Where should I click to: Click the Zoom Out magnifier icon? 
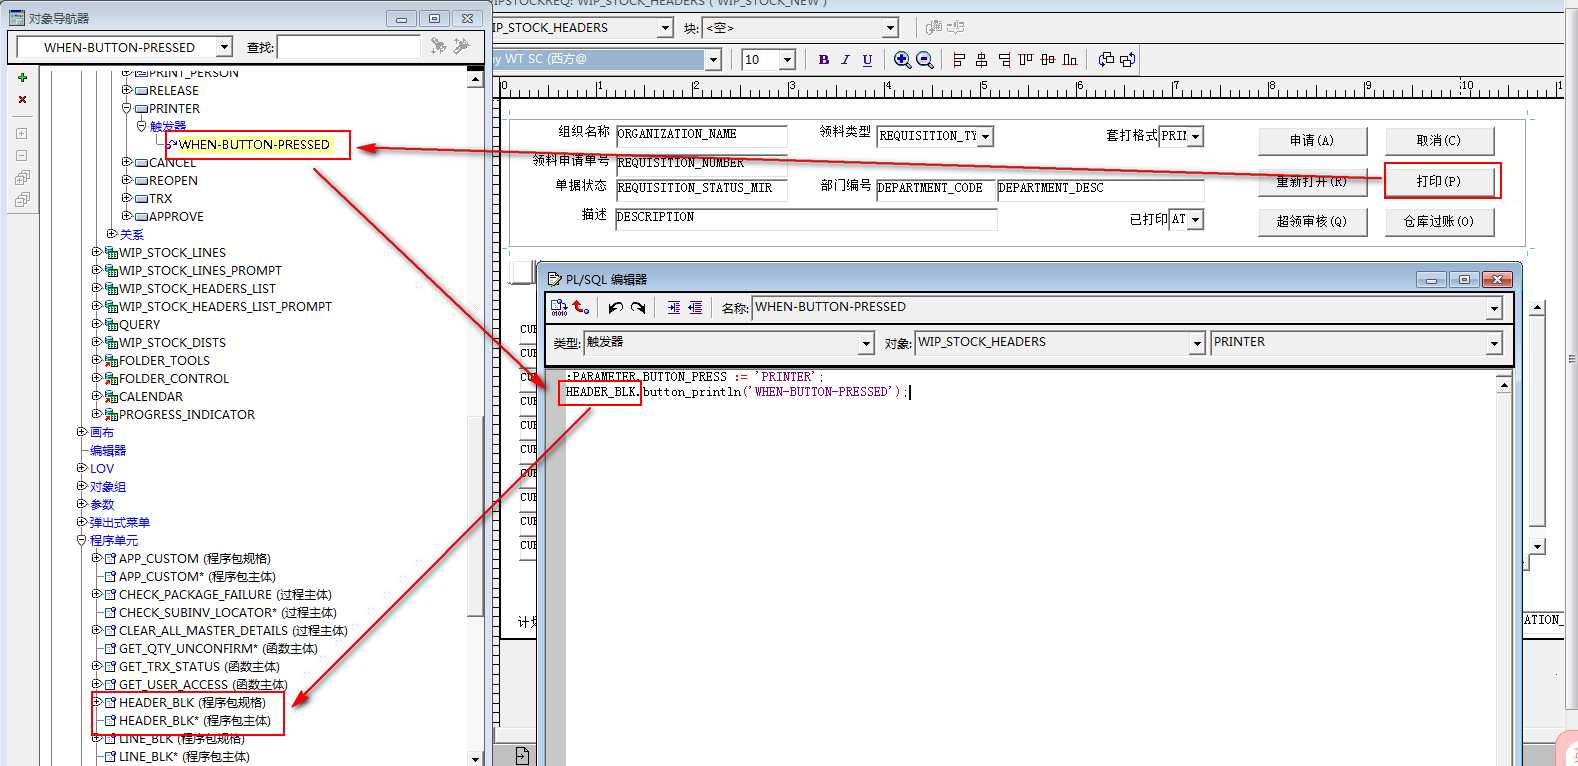tap(925, 60)
